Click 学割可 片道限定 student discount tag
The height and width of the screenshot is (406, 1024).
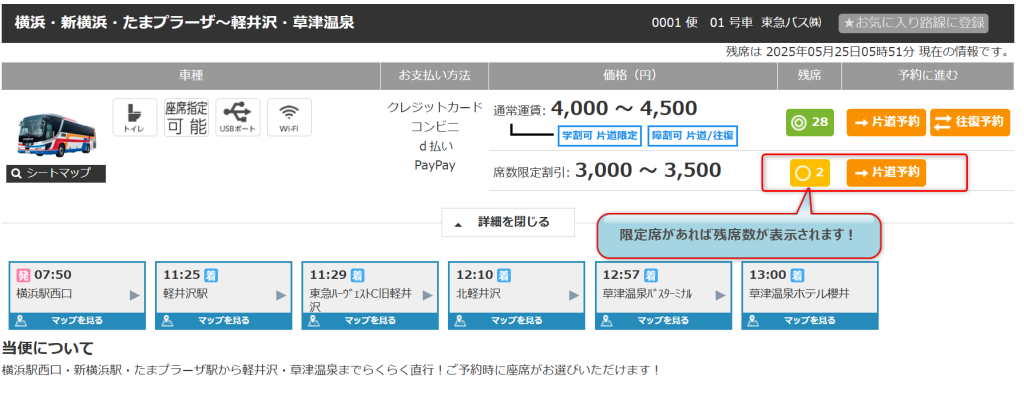pyautogui.click(x=599, y=136)
